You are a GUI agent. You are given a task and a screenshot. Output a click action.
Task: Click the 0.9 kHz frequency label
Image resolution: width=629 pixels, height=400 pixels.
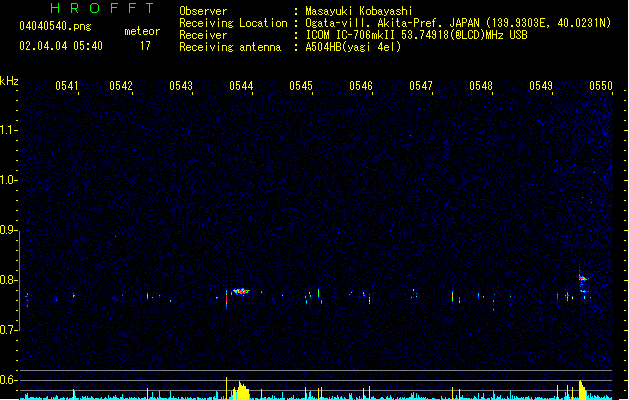pos(7,230)
